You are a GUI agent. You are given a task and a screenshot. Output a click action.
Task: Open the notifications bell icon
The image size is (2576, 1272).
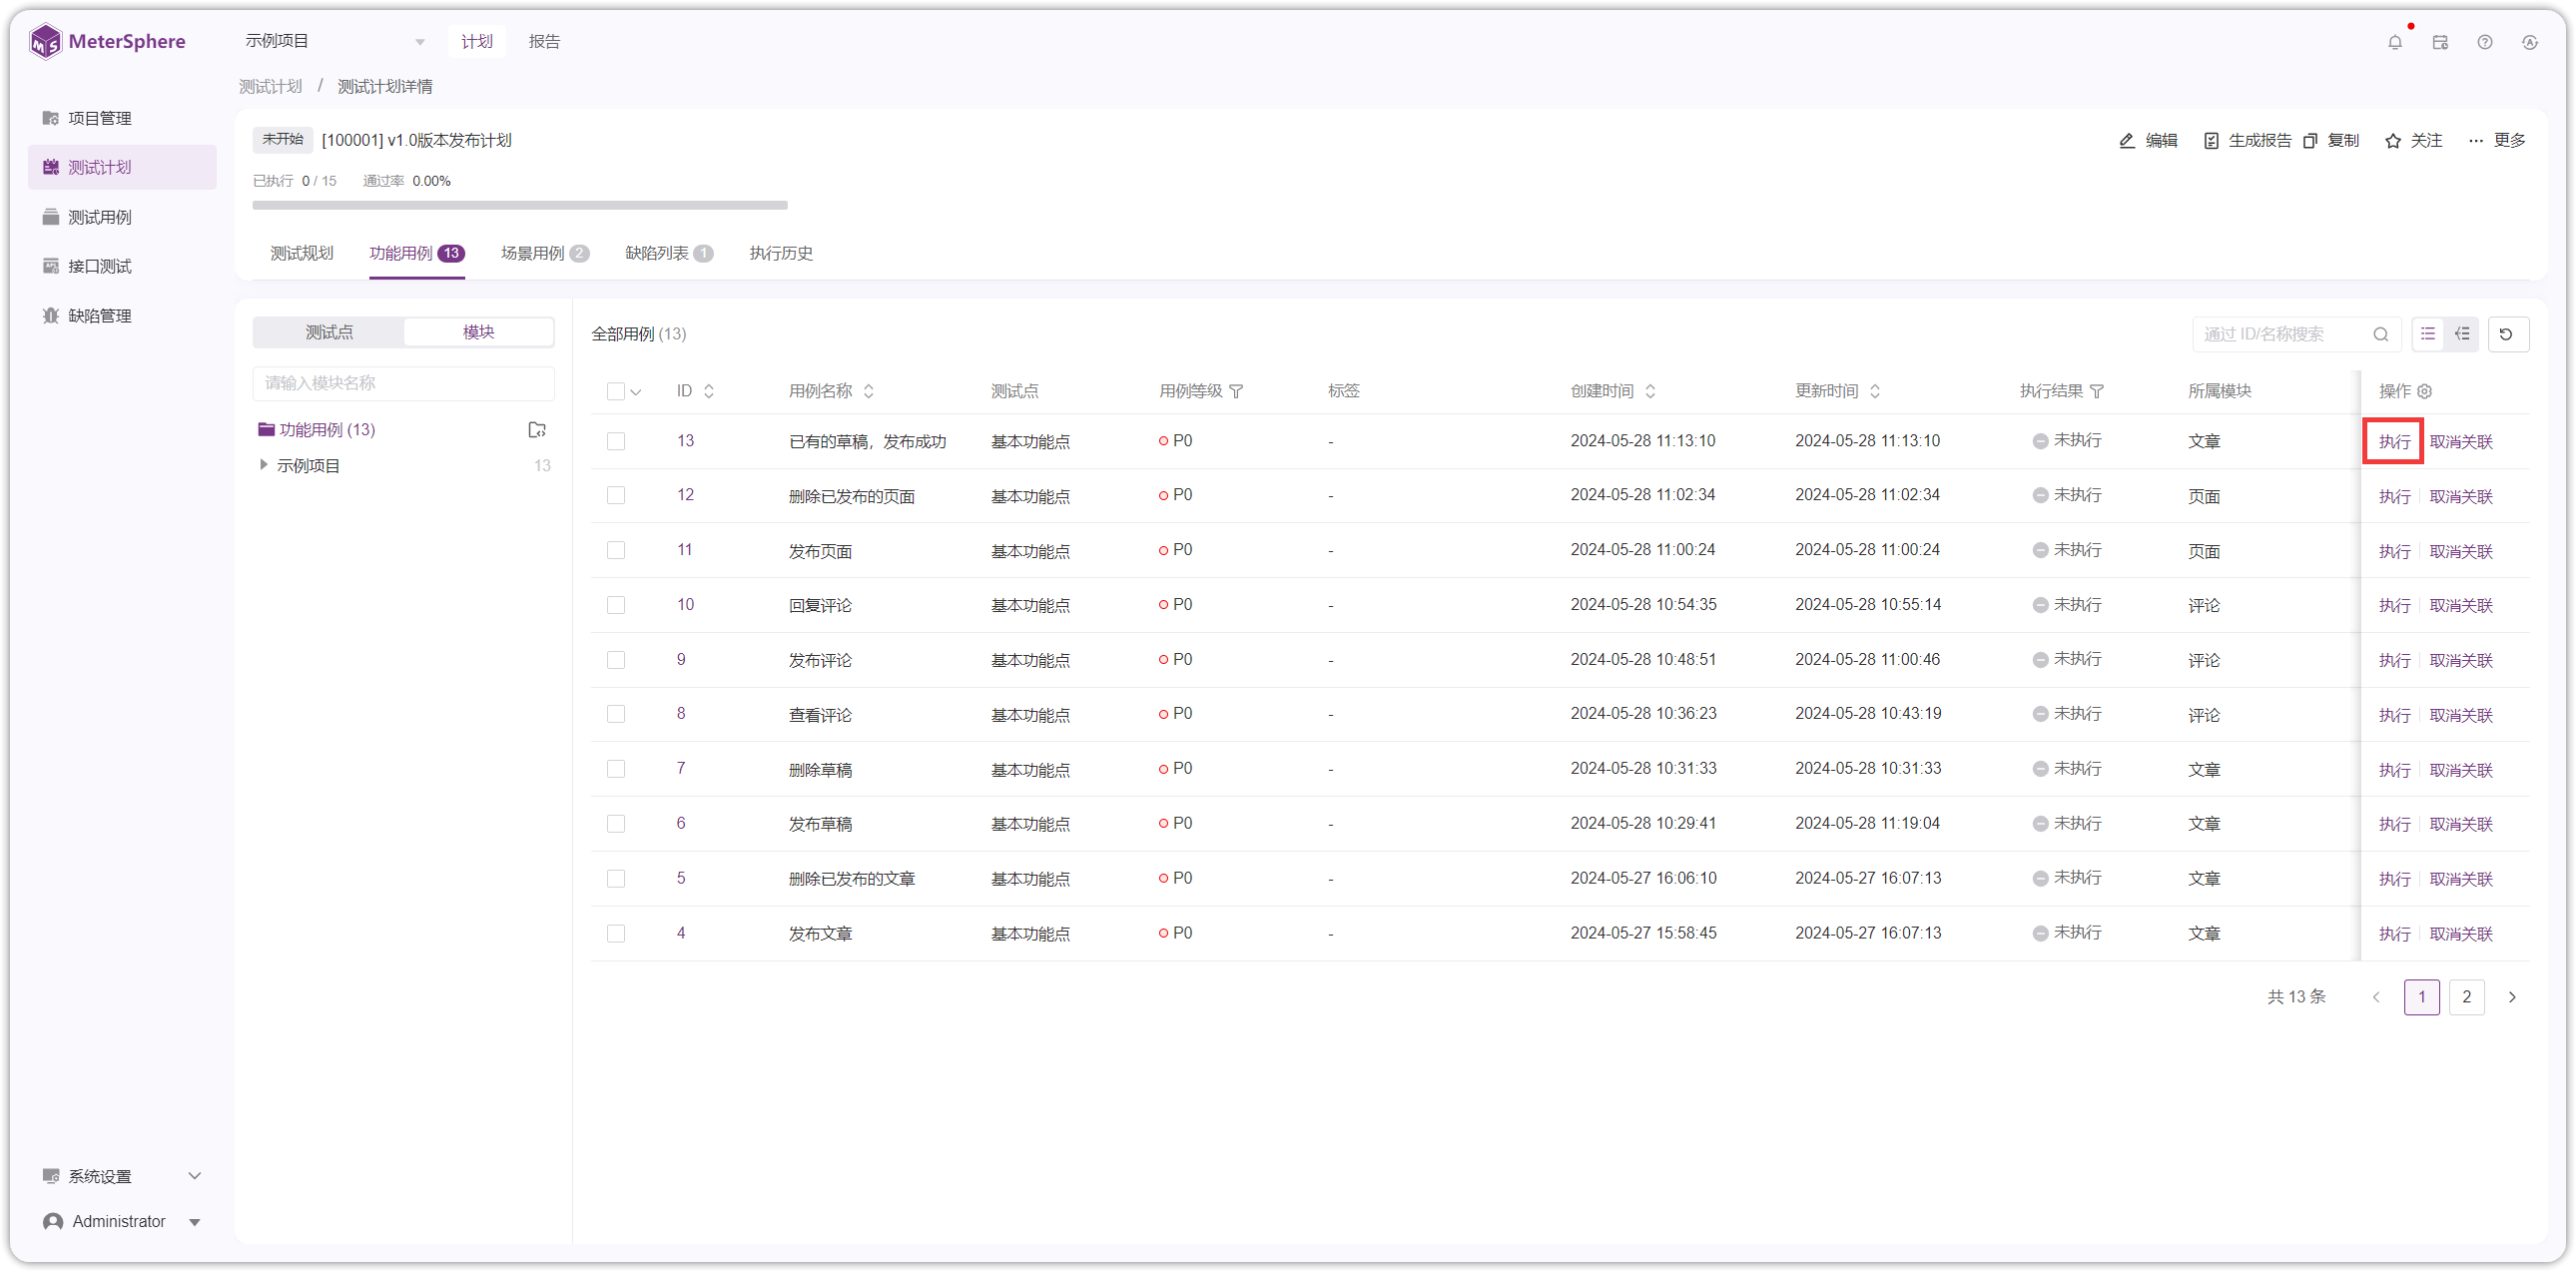(x=2394, y=42)
